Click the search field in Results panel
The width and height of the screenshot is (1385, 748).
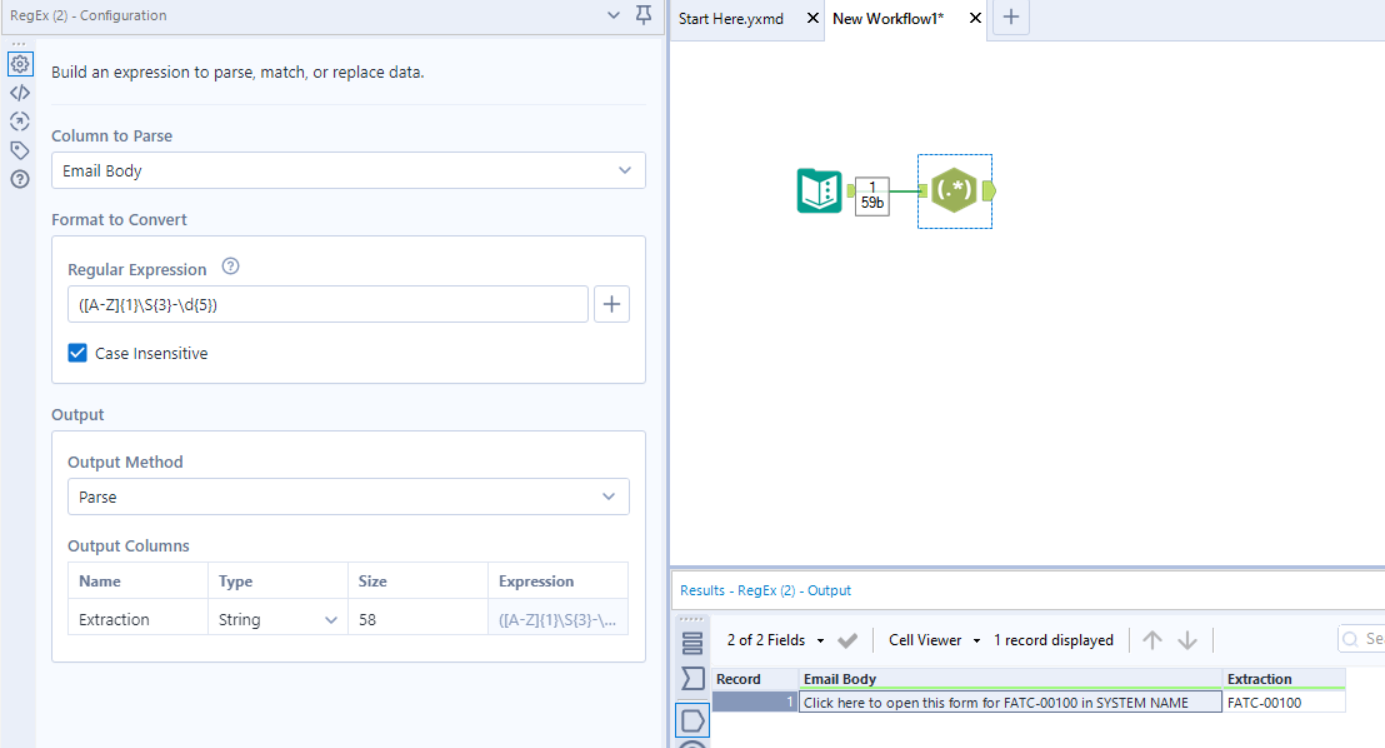[x=1365, y=638]
